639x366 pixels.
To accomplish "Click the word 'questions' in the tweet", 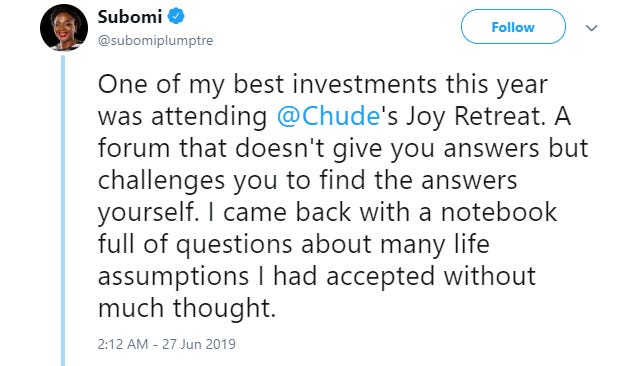I will pyautogui.click(x=234, y=245).
